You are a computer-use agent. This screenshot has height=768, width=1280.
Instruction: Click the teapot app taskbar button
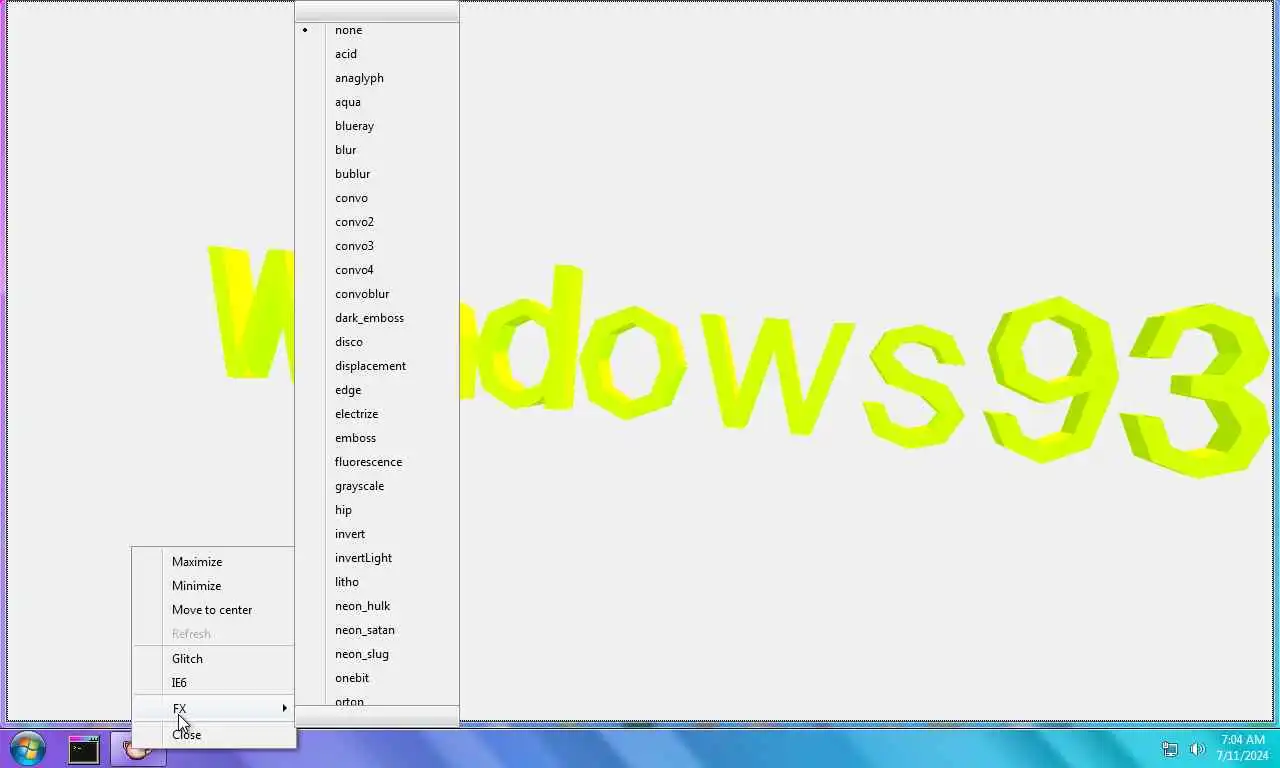coord(138,749)
